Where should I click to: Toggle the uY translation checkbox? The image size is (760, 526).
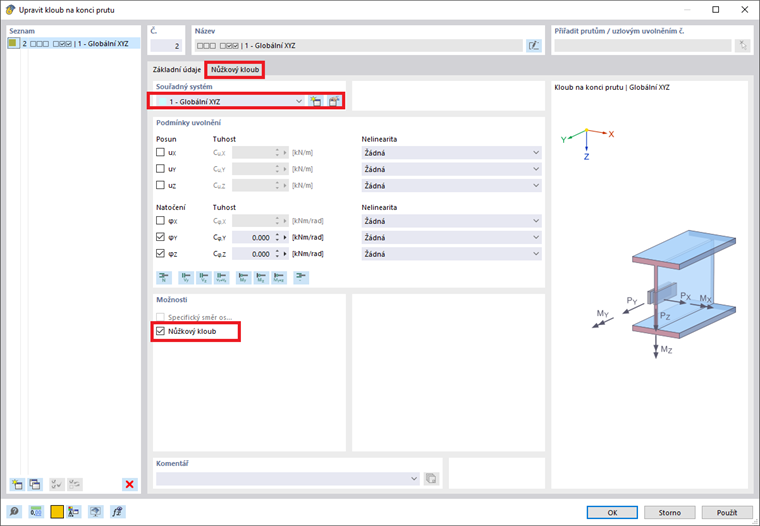160,169
